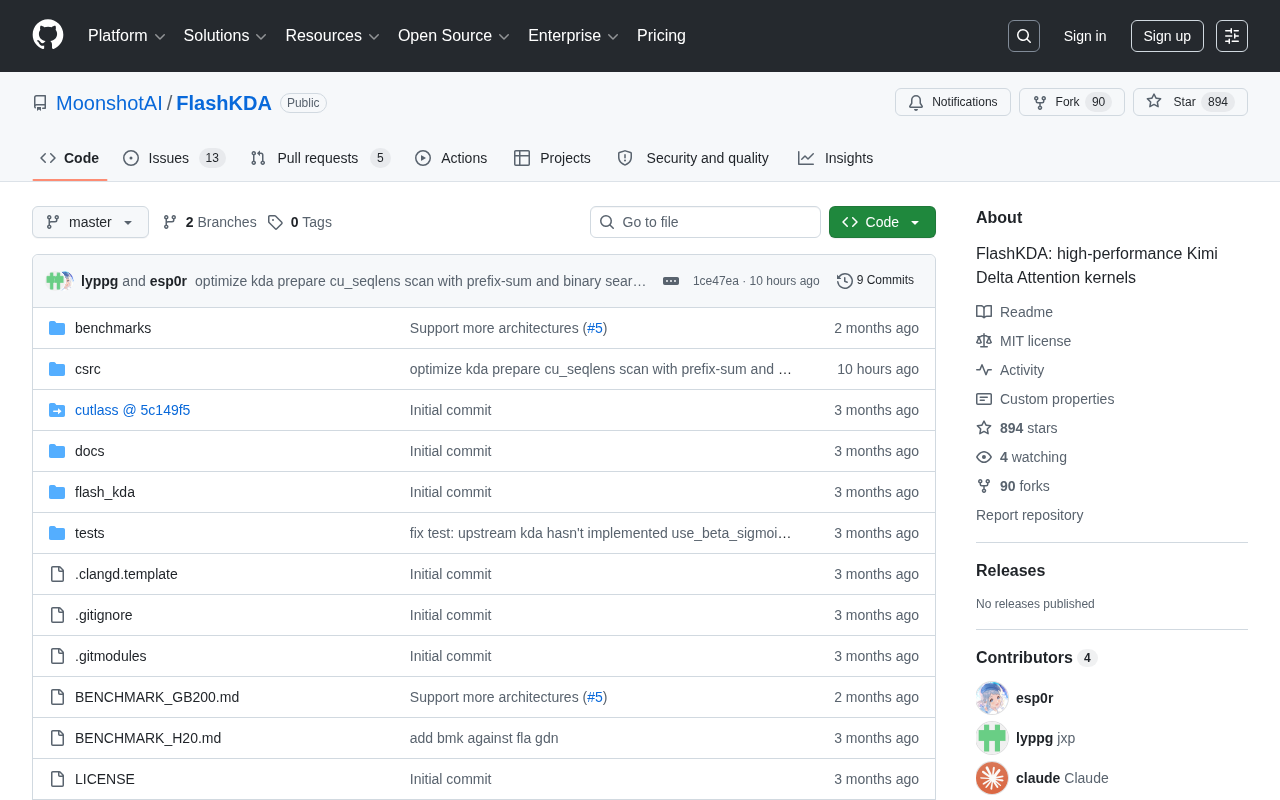Click the MIT license scale icon
Image resolution: width=1280 pixels, height=800 pixels.
pos(984,341)
